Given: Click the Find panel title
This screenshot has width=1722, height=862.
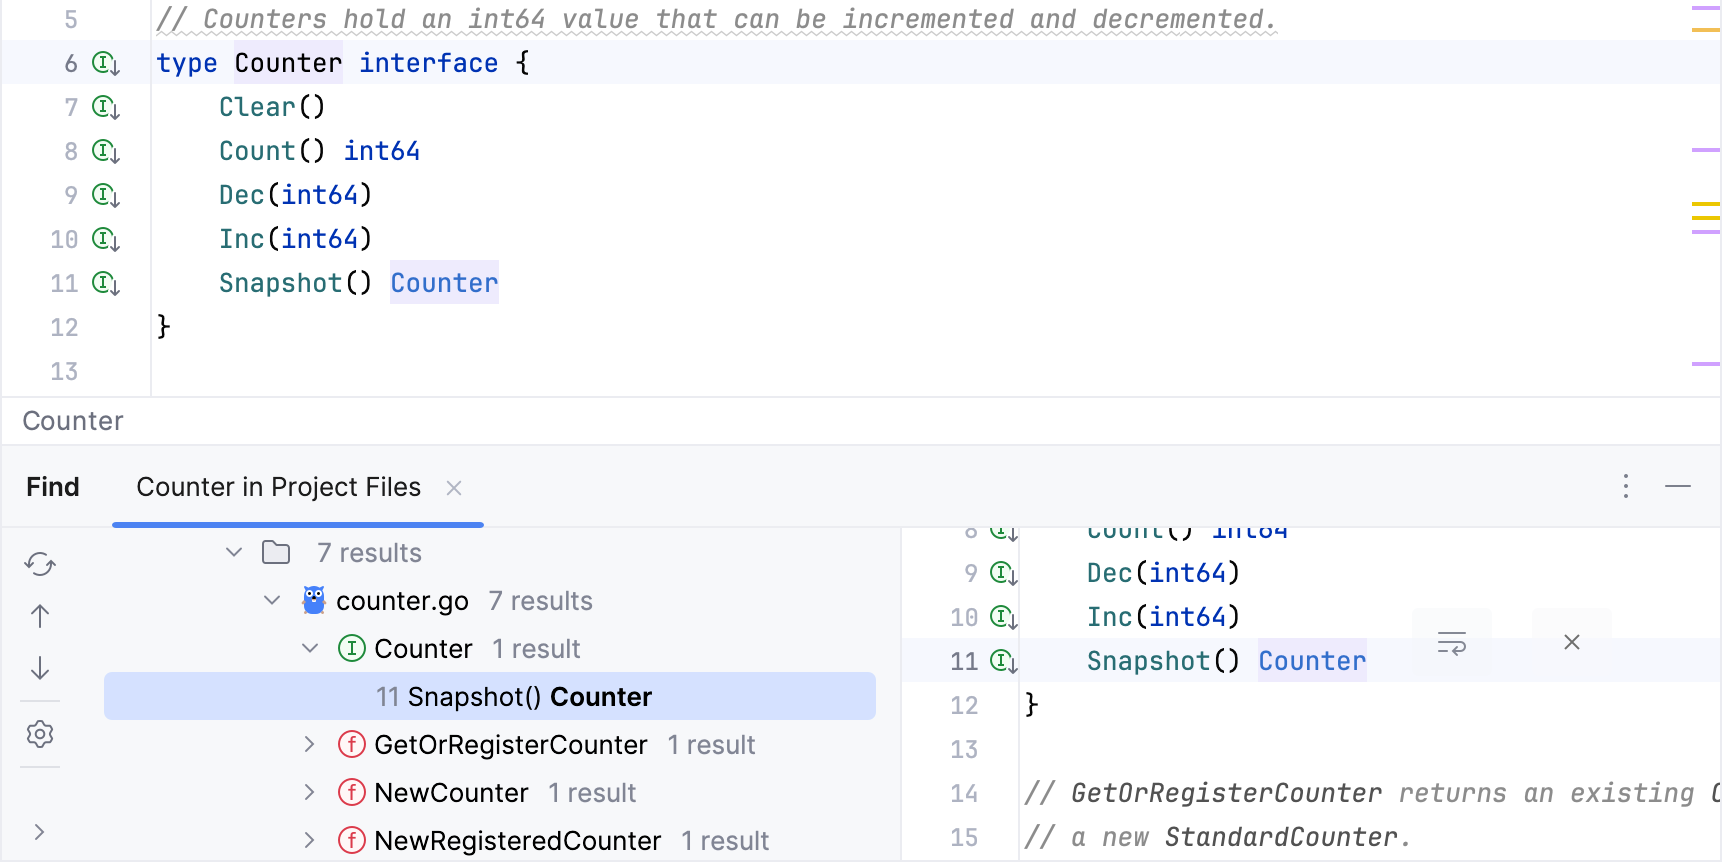Looking at the screenshot, I should point(53,487).
